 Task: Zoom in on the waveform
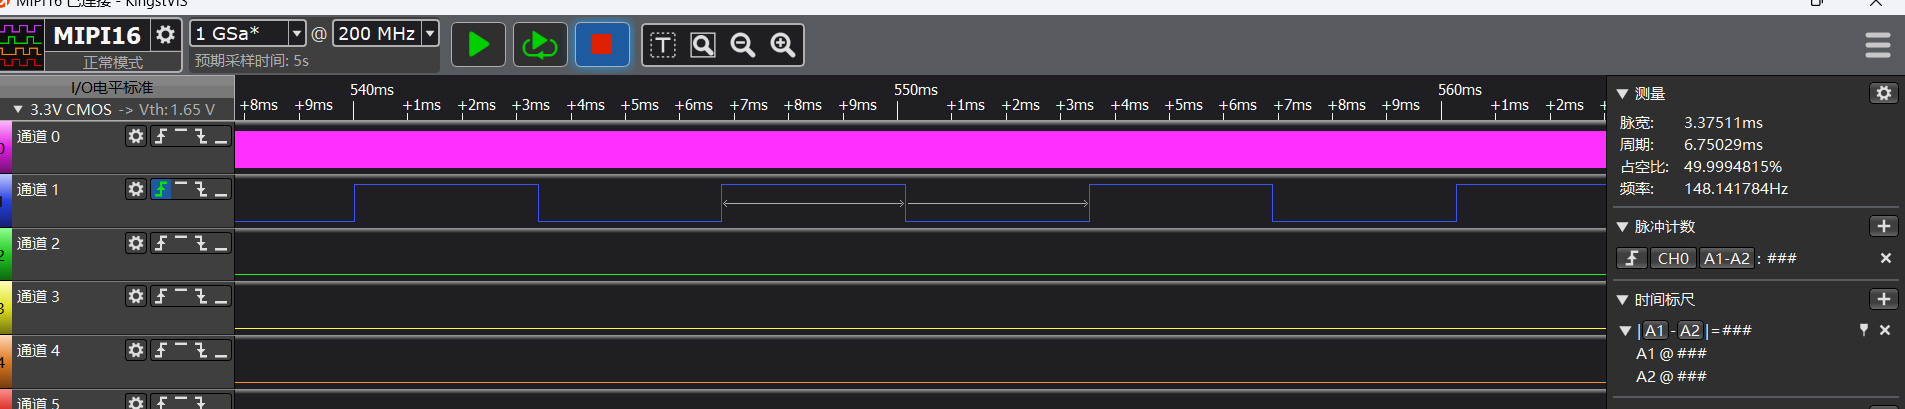pos(783,45)
